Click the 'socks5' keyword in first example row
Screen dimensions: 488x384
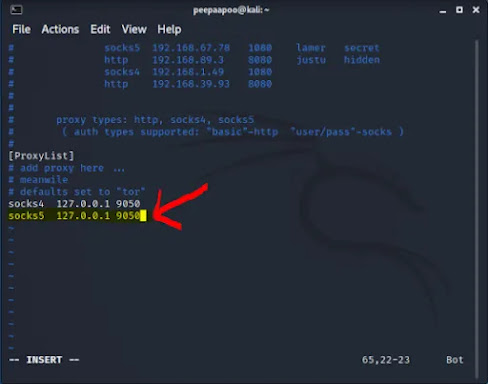tap(122, 48)
